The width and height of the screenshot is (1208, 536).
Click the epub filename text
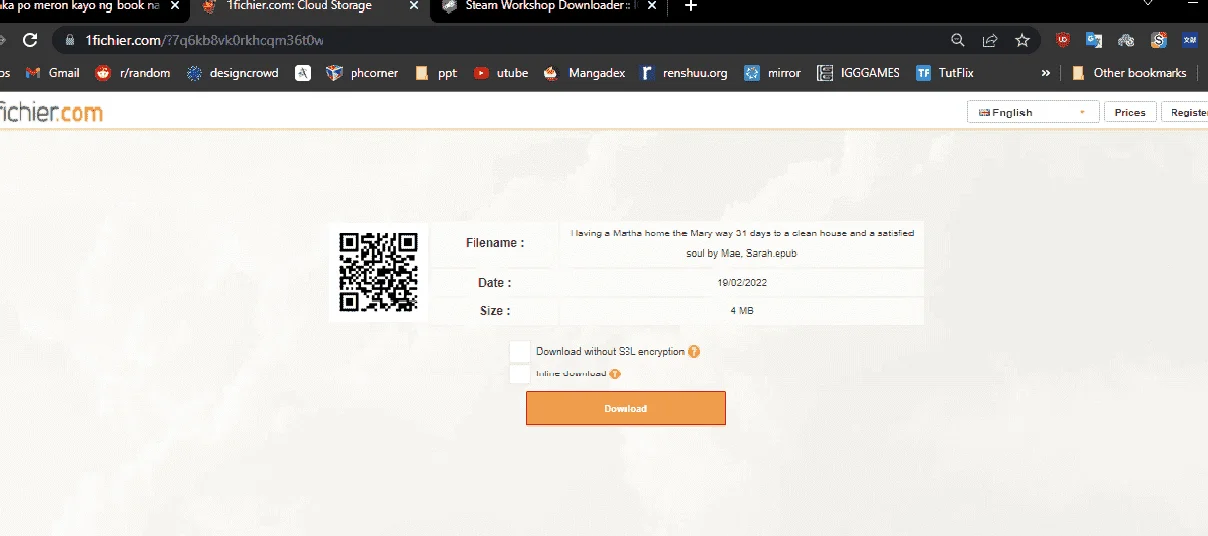pyautogui.click(x=742, y=243)
